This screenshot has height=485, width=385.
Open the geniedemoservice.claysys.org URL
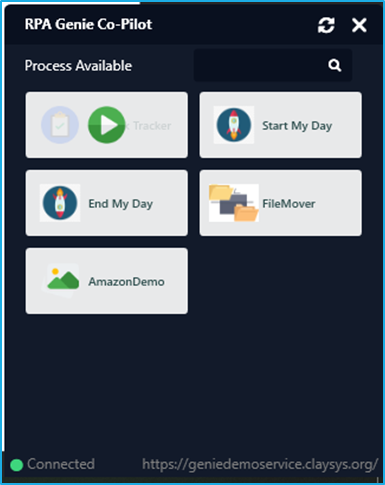click(260, 464)
